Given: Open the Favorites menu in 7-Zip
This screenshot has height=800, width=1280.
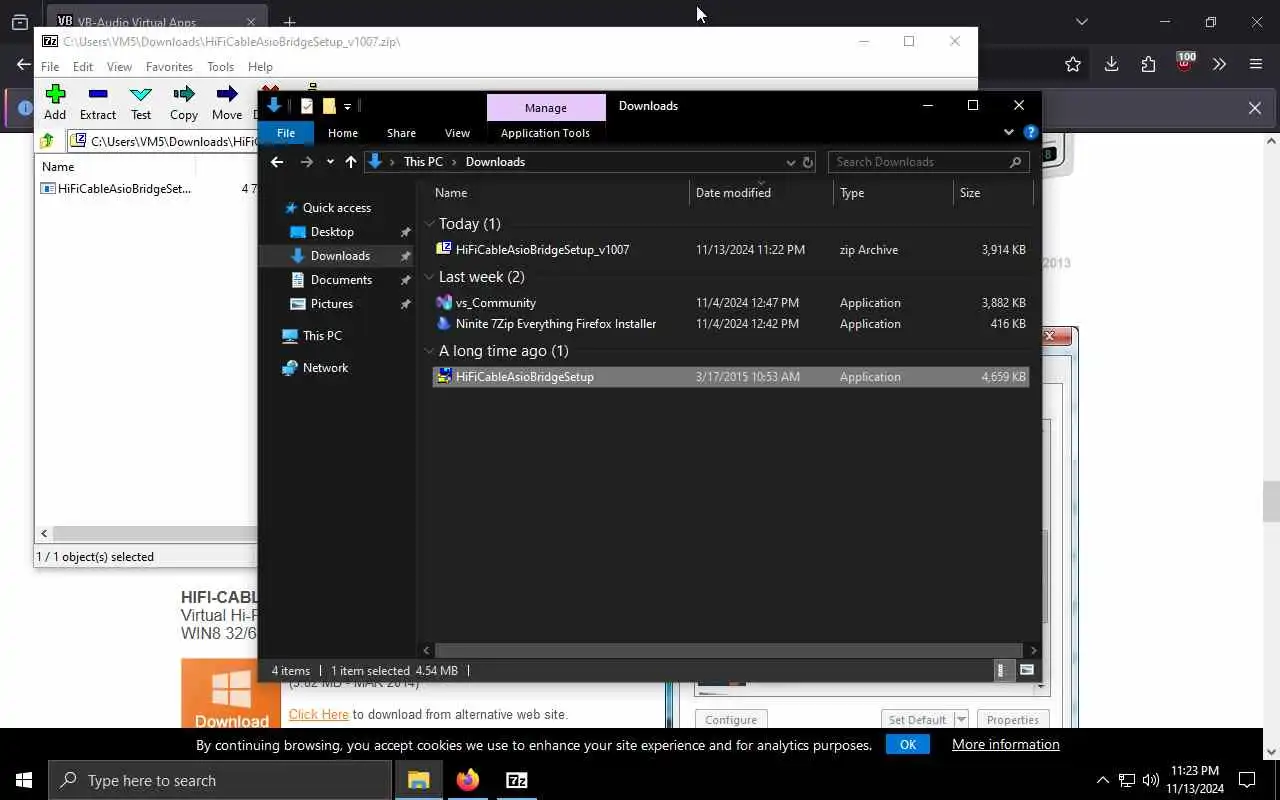Looking at the screenshot, I should pyautogui.click(x=169, y=67).
